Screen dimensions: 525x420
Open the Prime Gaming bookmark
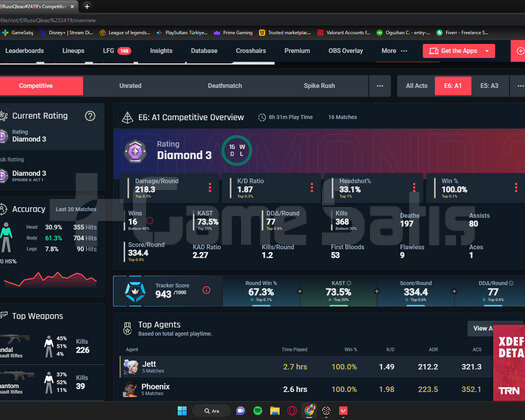233,32
